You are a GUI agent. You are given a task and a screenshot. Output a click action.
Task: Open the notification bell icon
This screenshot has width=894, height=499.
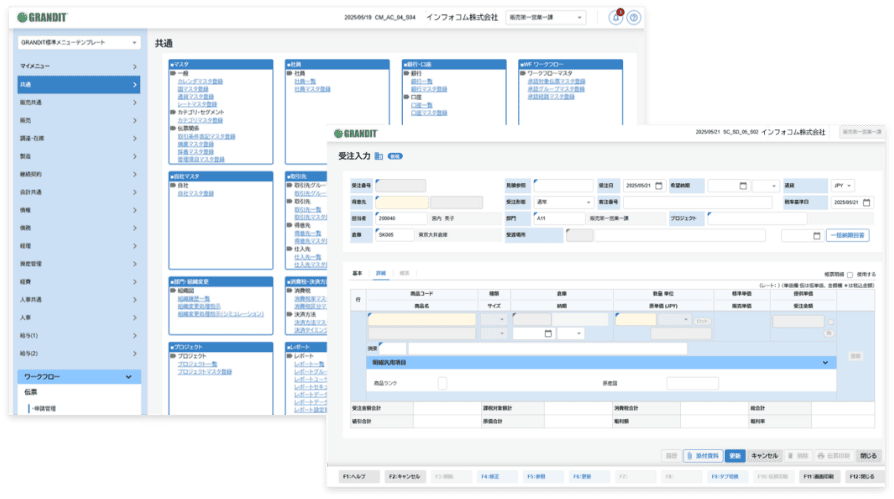click(615, 18)
